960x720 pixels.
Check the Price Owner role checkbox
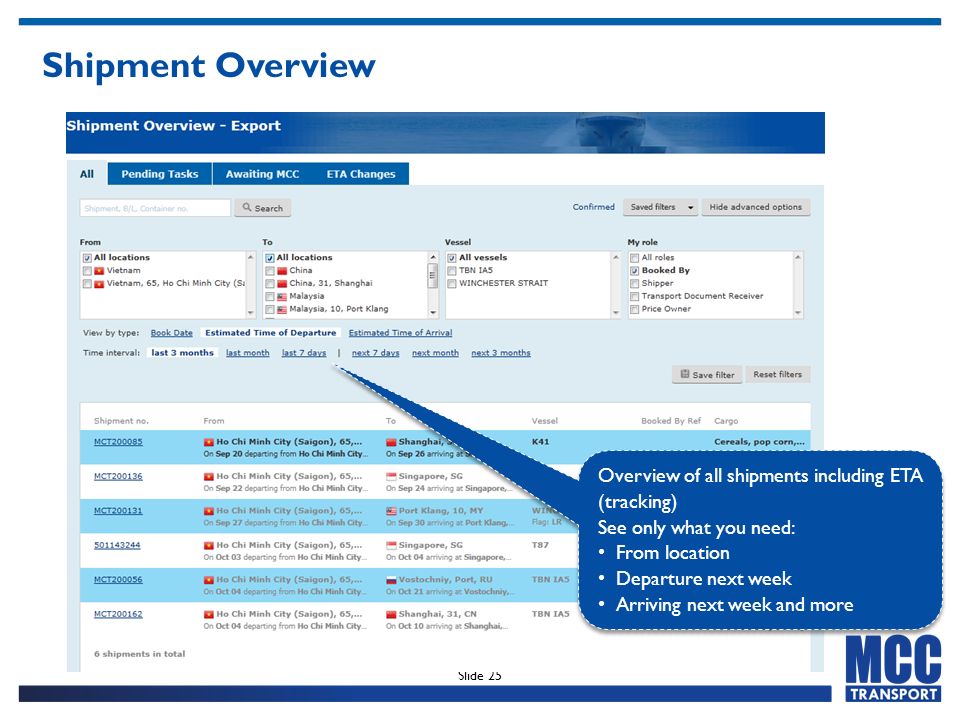[x=634, y=309]
